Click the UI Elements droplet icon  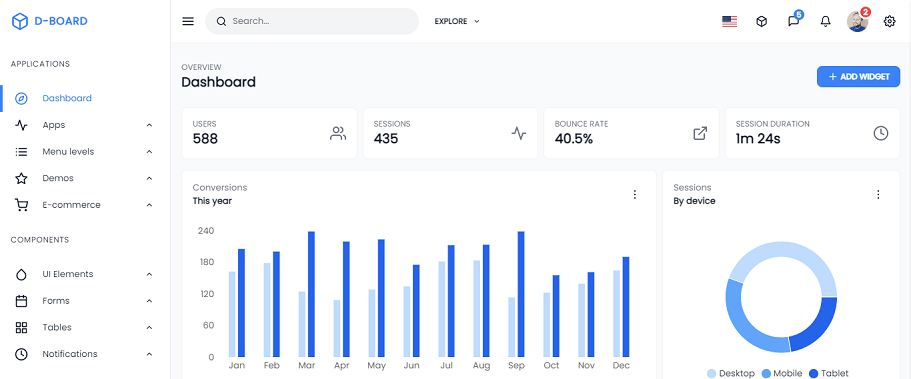[x=21, y=274]
